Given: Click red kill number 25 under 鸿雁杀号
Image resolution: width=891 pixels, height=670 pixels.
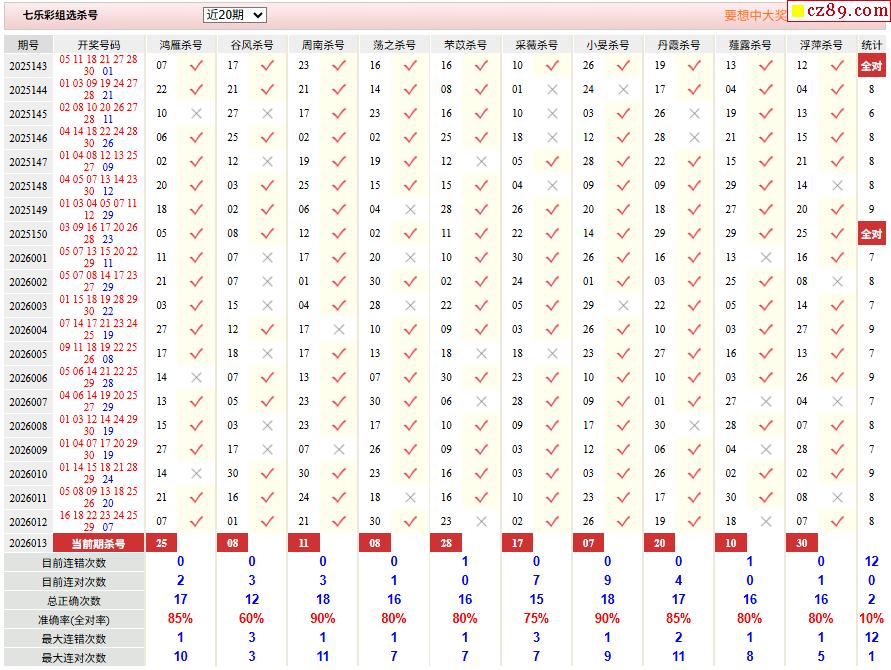Looking at the screenshot, I should tap(161, 543).
